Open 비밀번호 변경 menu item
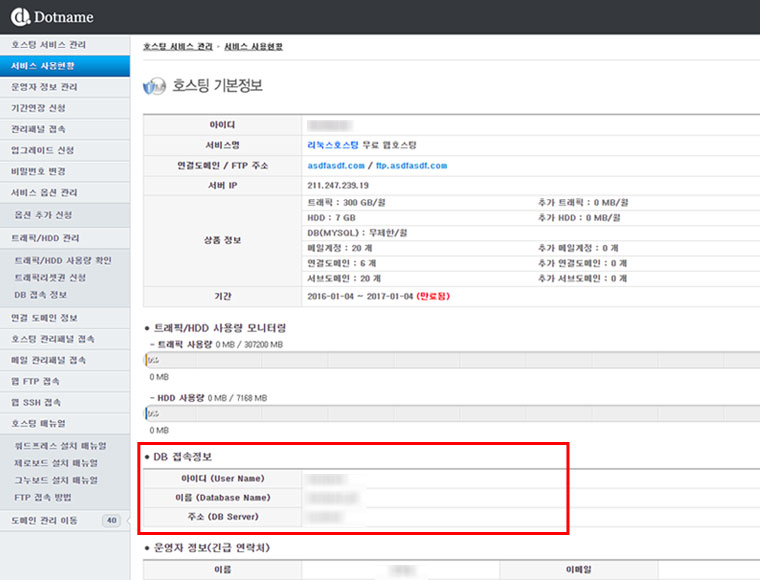The width and height of the screenshot is (760, 580). 39,171
